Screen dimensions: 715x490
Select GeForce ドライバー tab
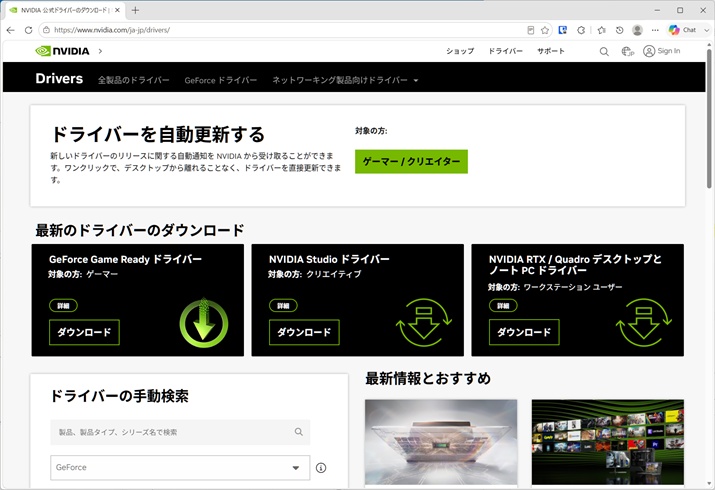tap(221, 80)
